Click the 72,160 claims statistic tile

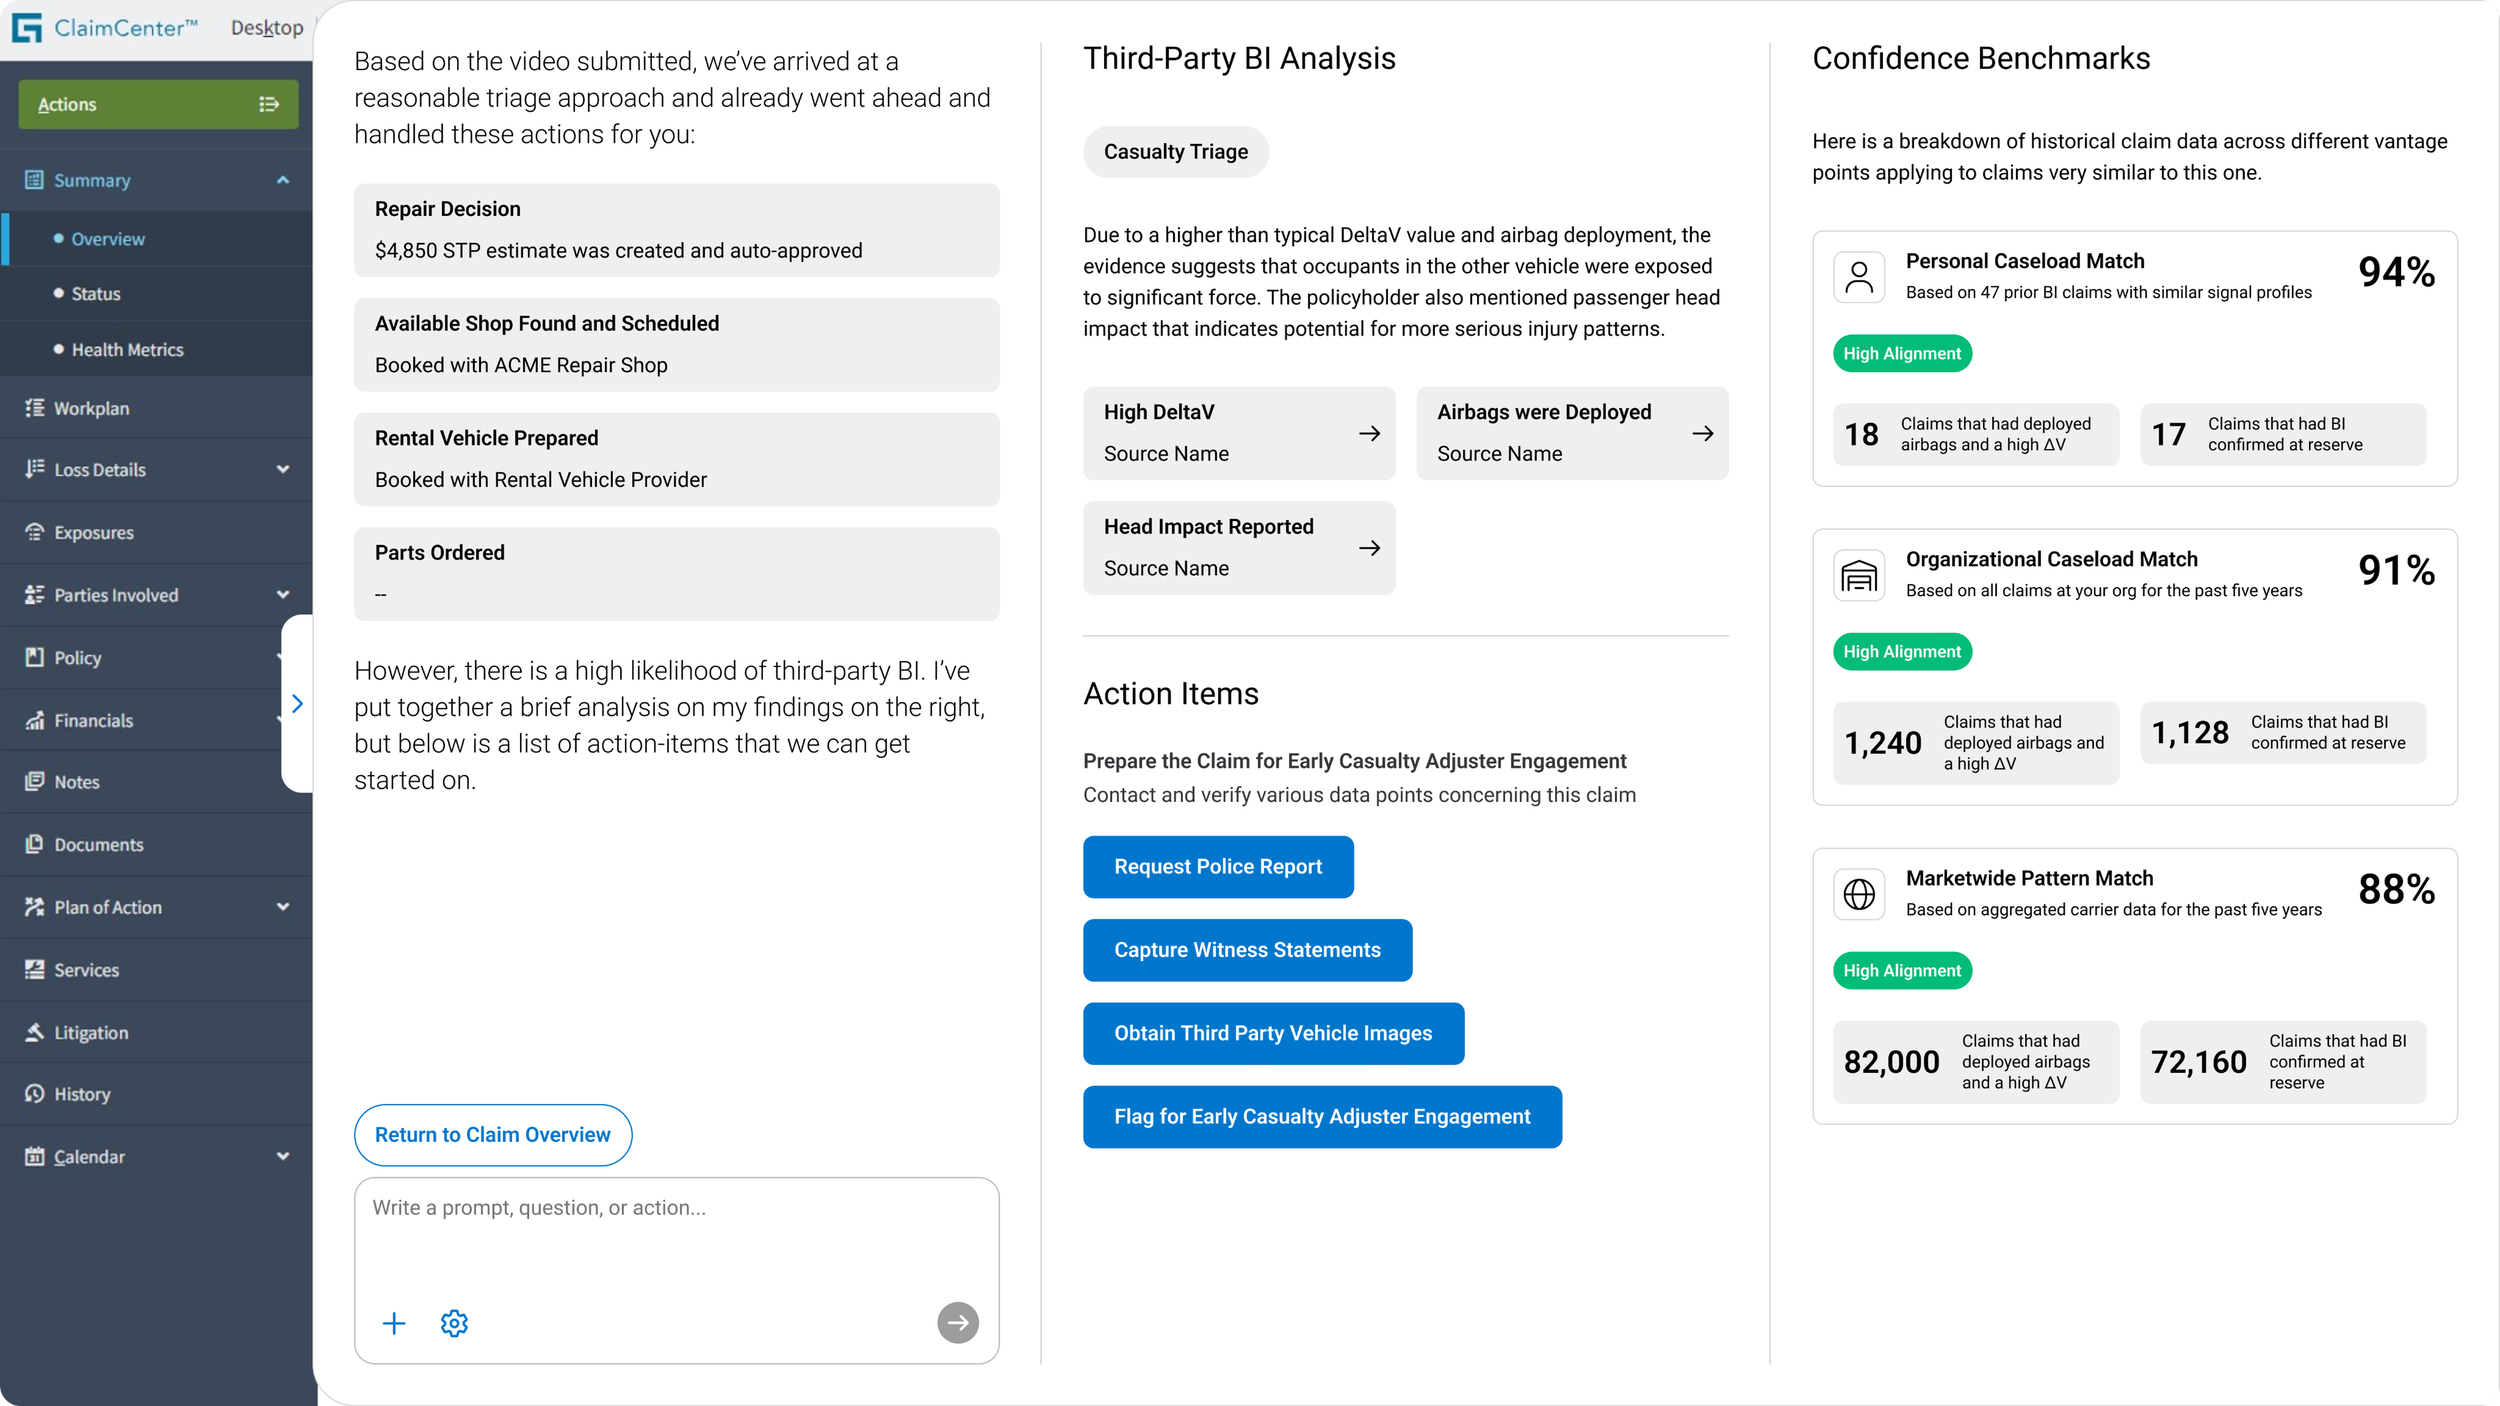(x=2283, y=1062)
